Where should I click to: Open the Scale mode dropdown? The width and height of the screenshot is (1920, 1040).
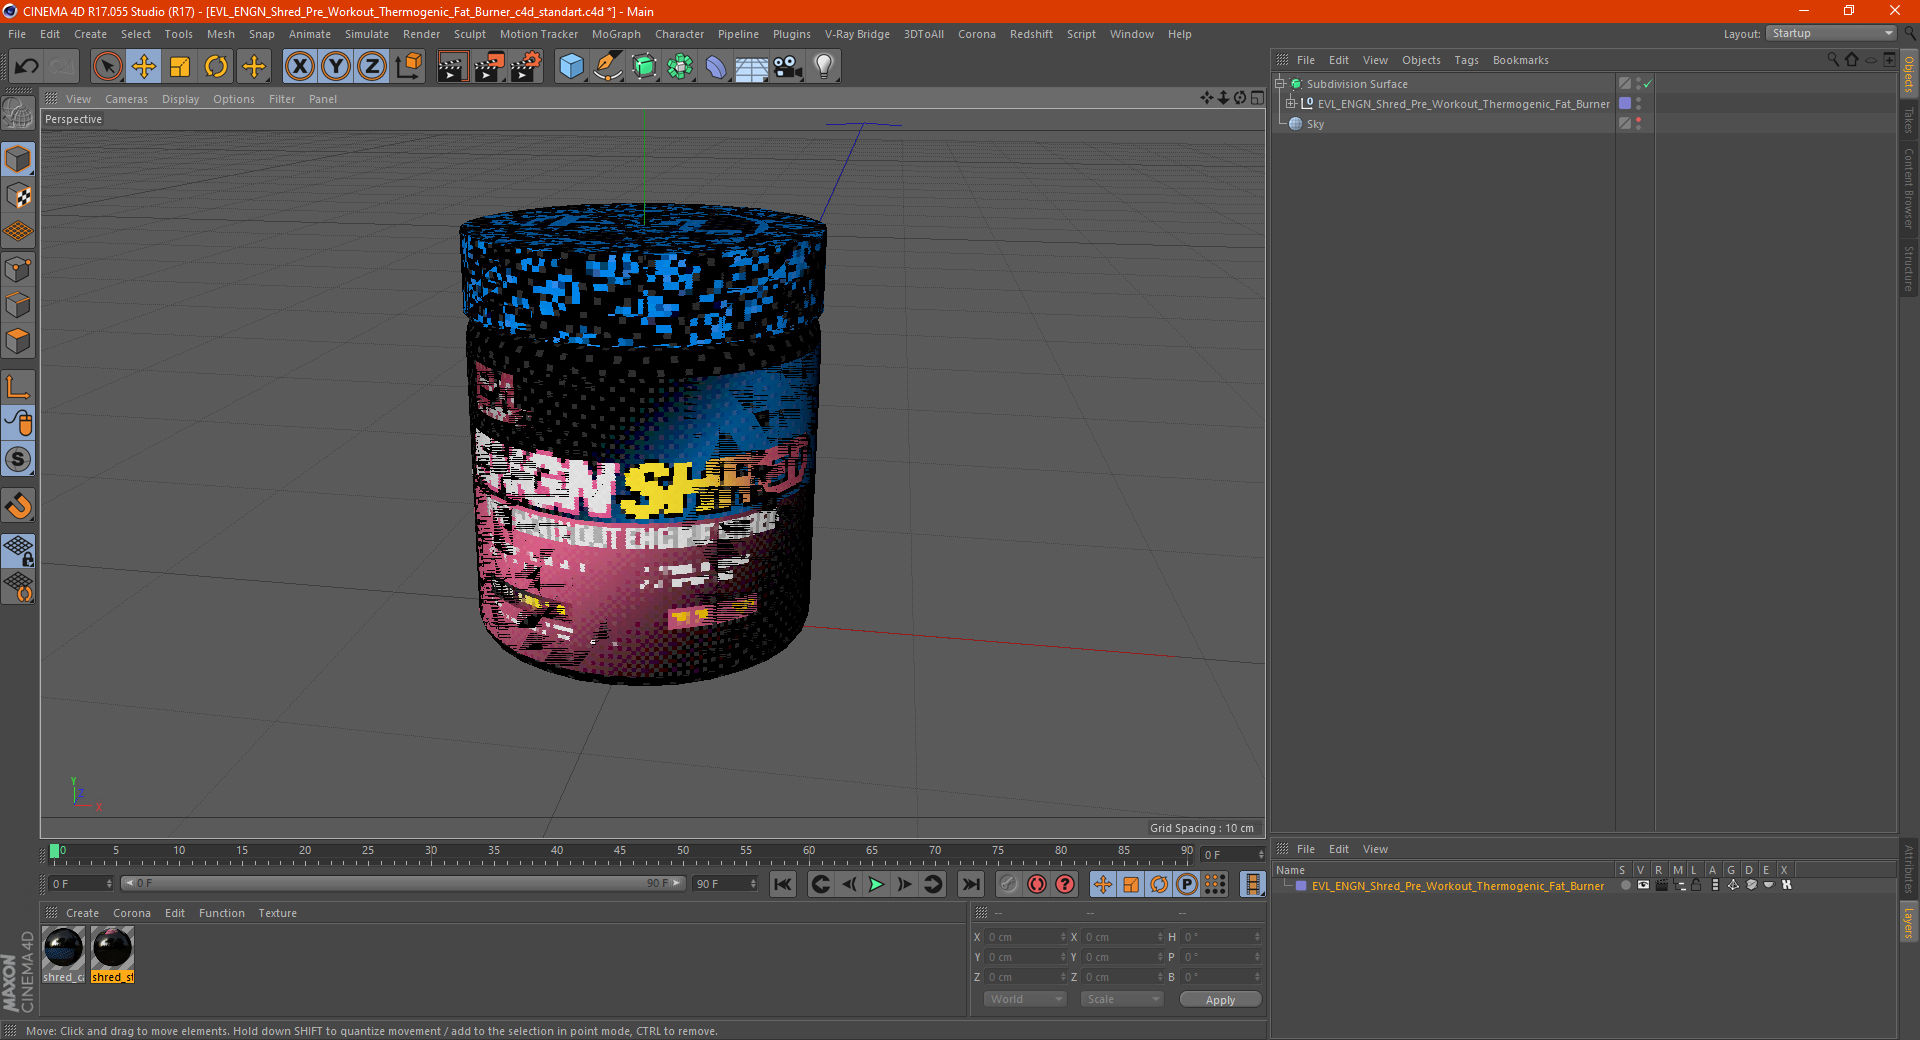pos(1122,999)
